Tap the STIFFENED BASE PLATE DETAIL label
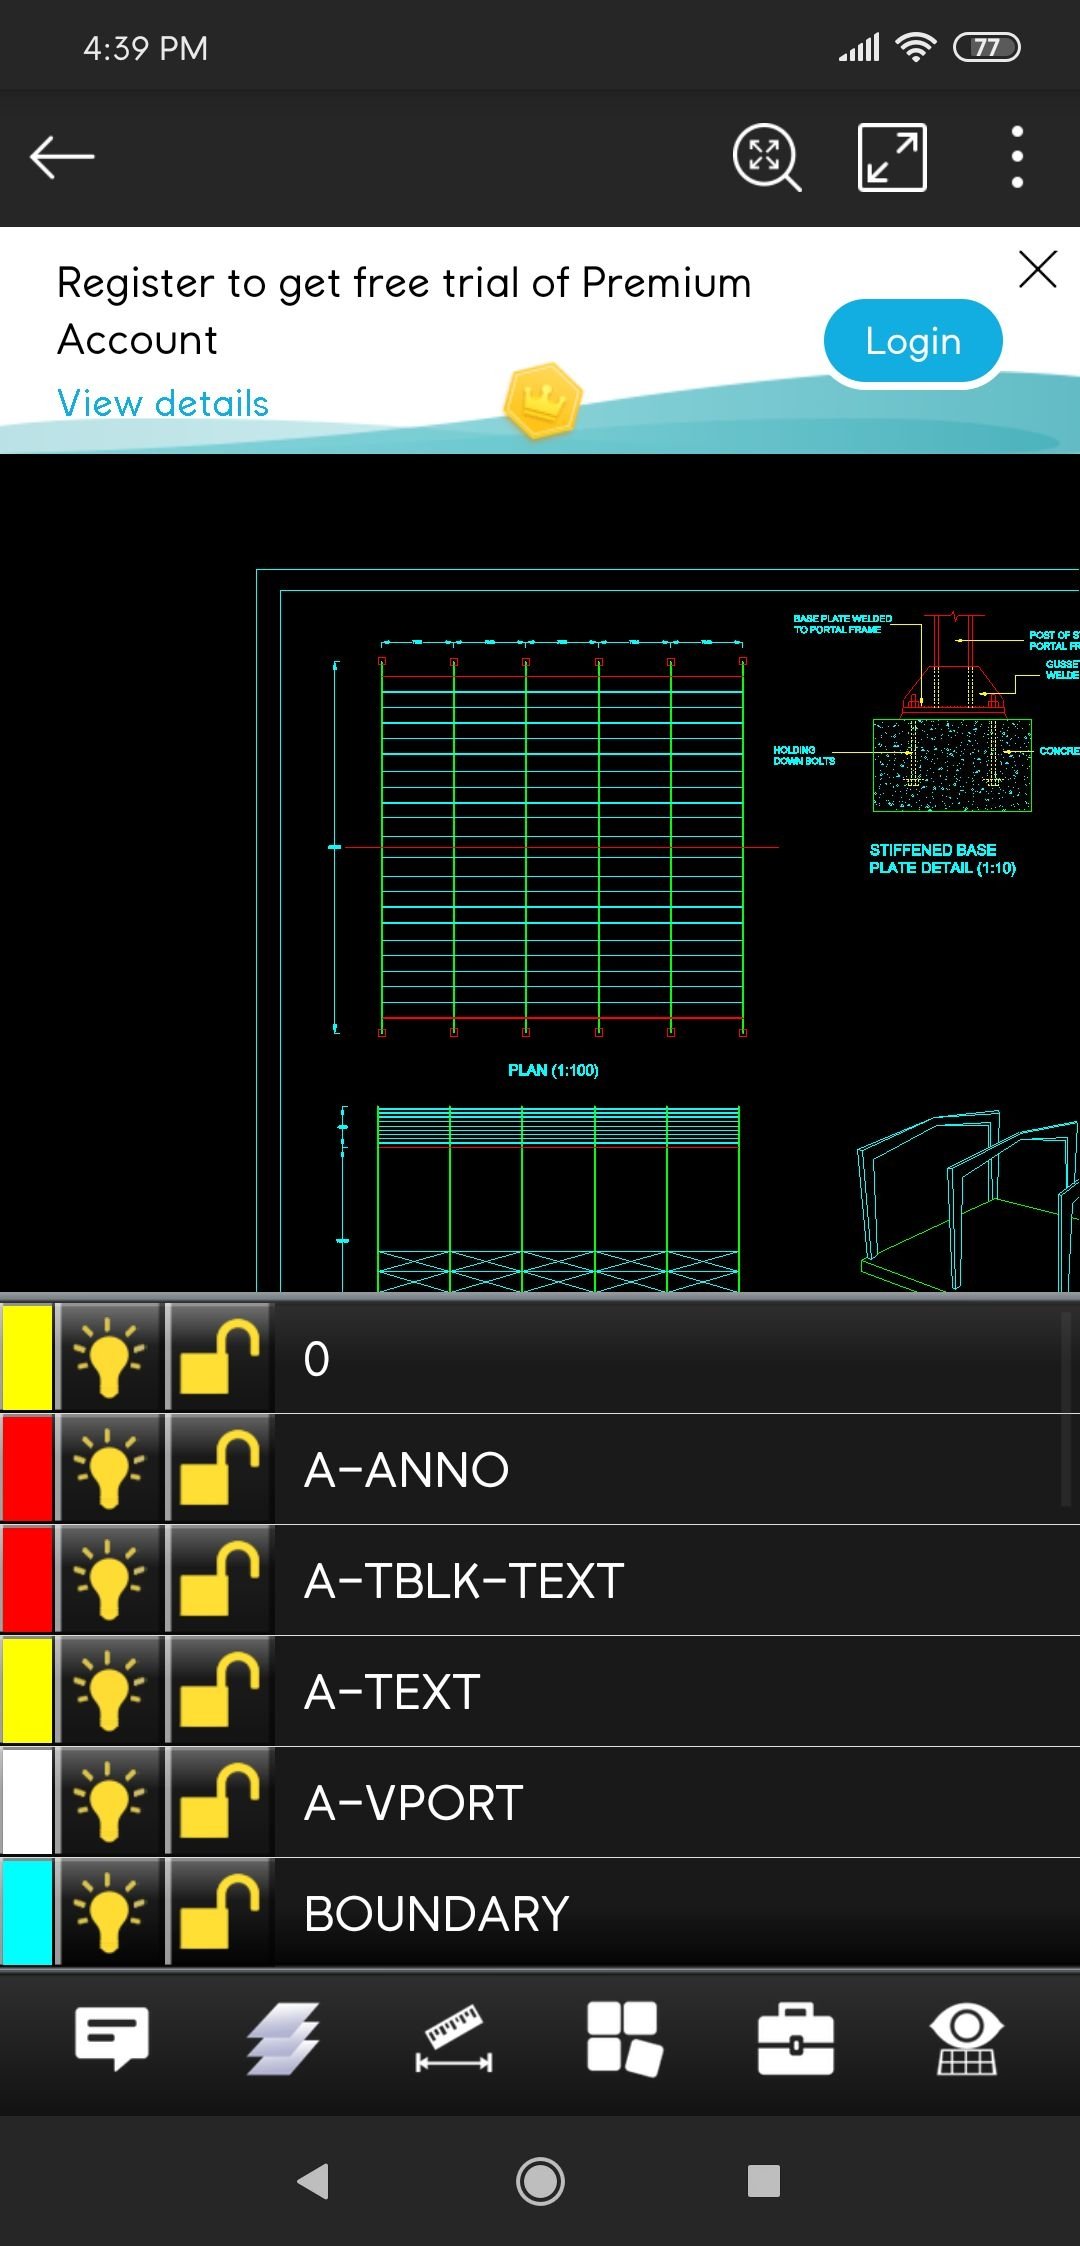Viewport: 1080px width, 2246px height. pos(942,859)
